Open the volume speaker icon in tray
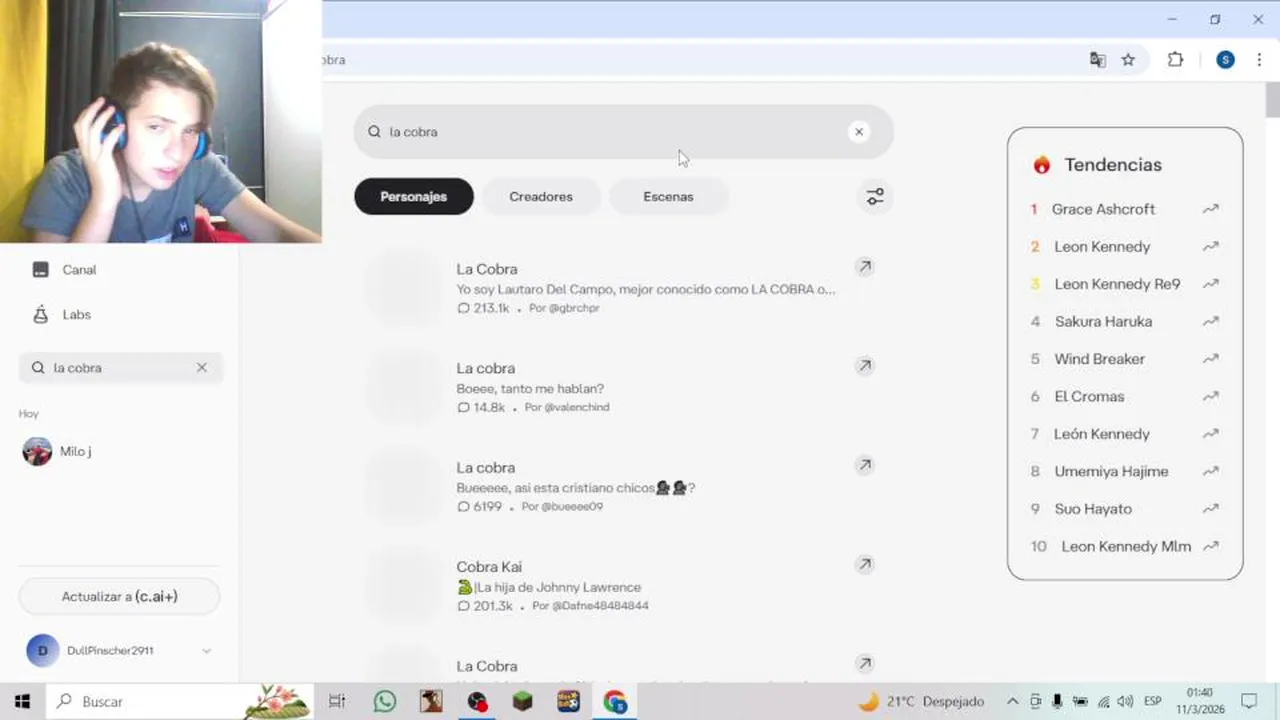 pos(1125,702)
